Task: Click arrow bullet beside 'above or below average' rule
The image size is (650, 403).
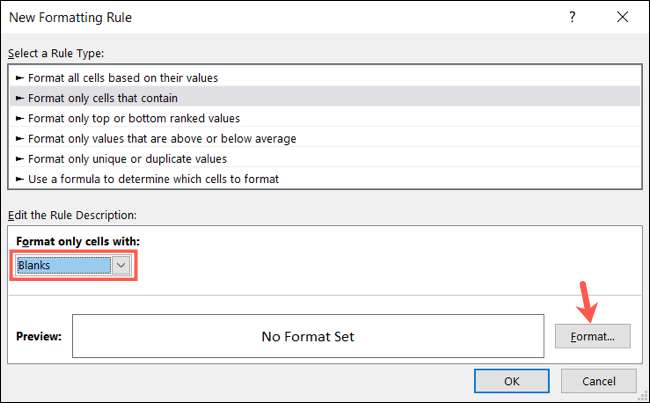Action: (x=19, y=138)
